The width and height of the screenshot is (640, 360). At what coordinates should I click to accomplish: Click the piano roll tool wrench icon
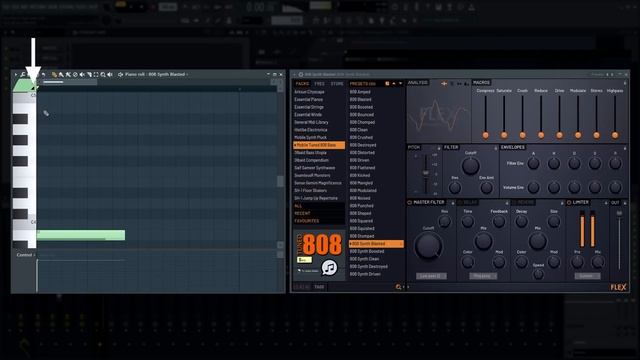click(23, 75)
